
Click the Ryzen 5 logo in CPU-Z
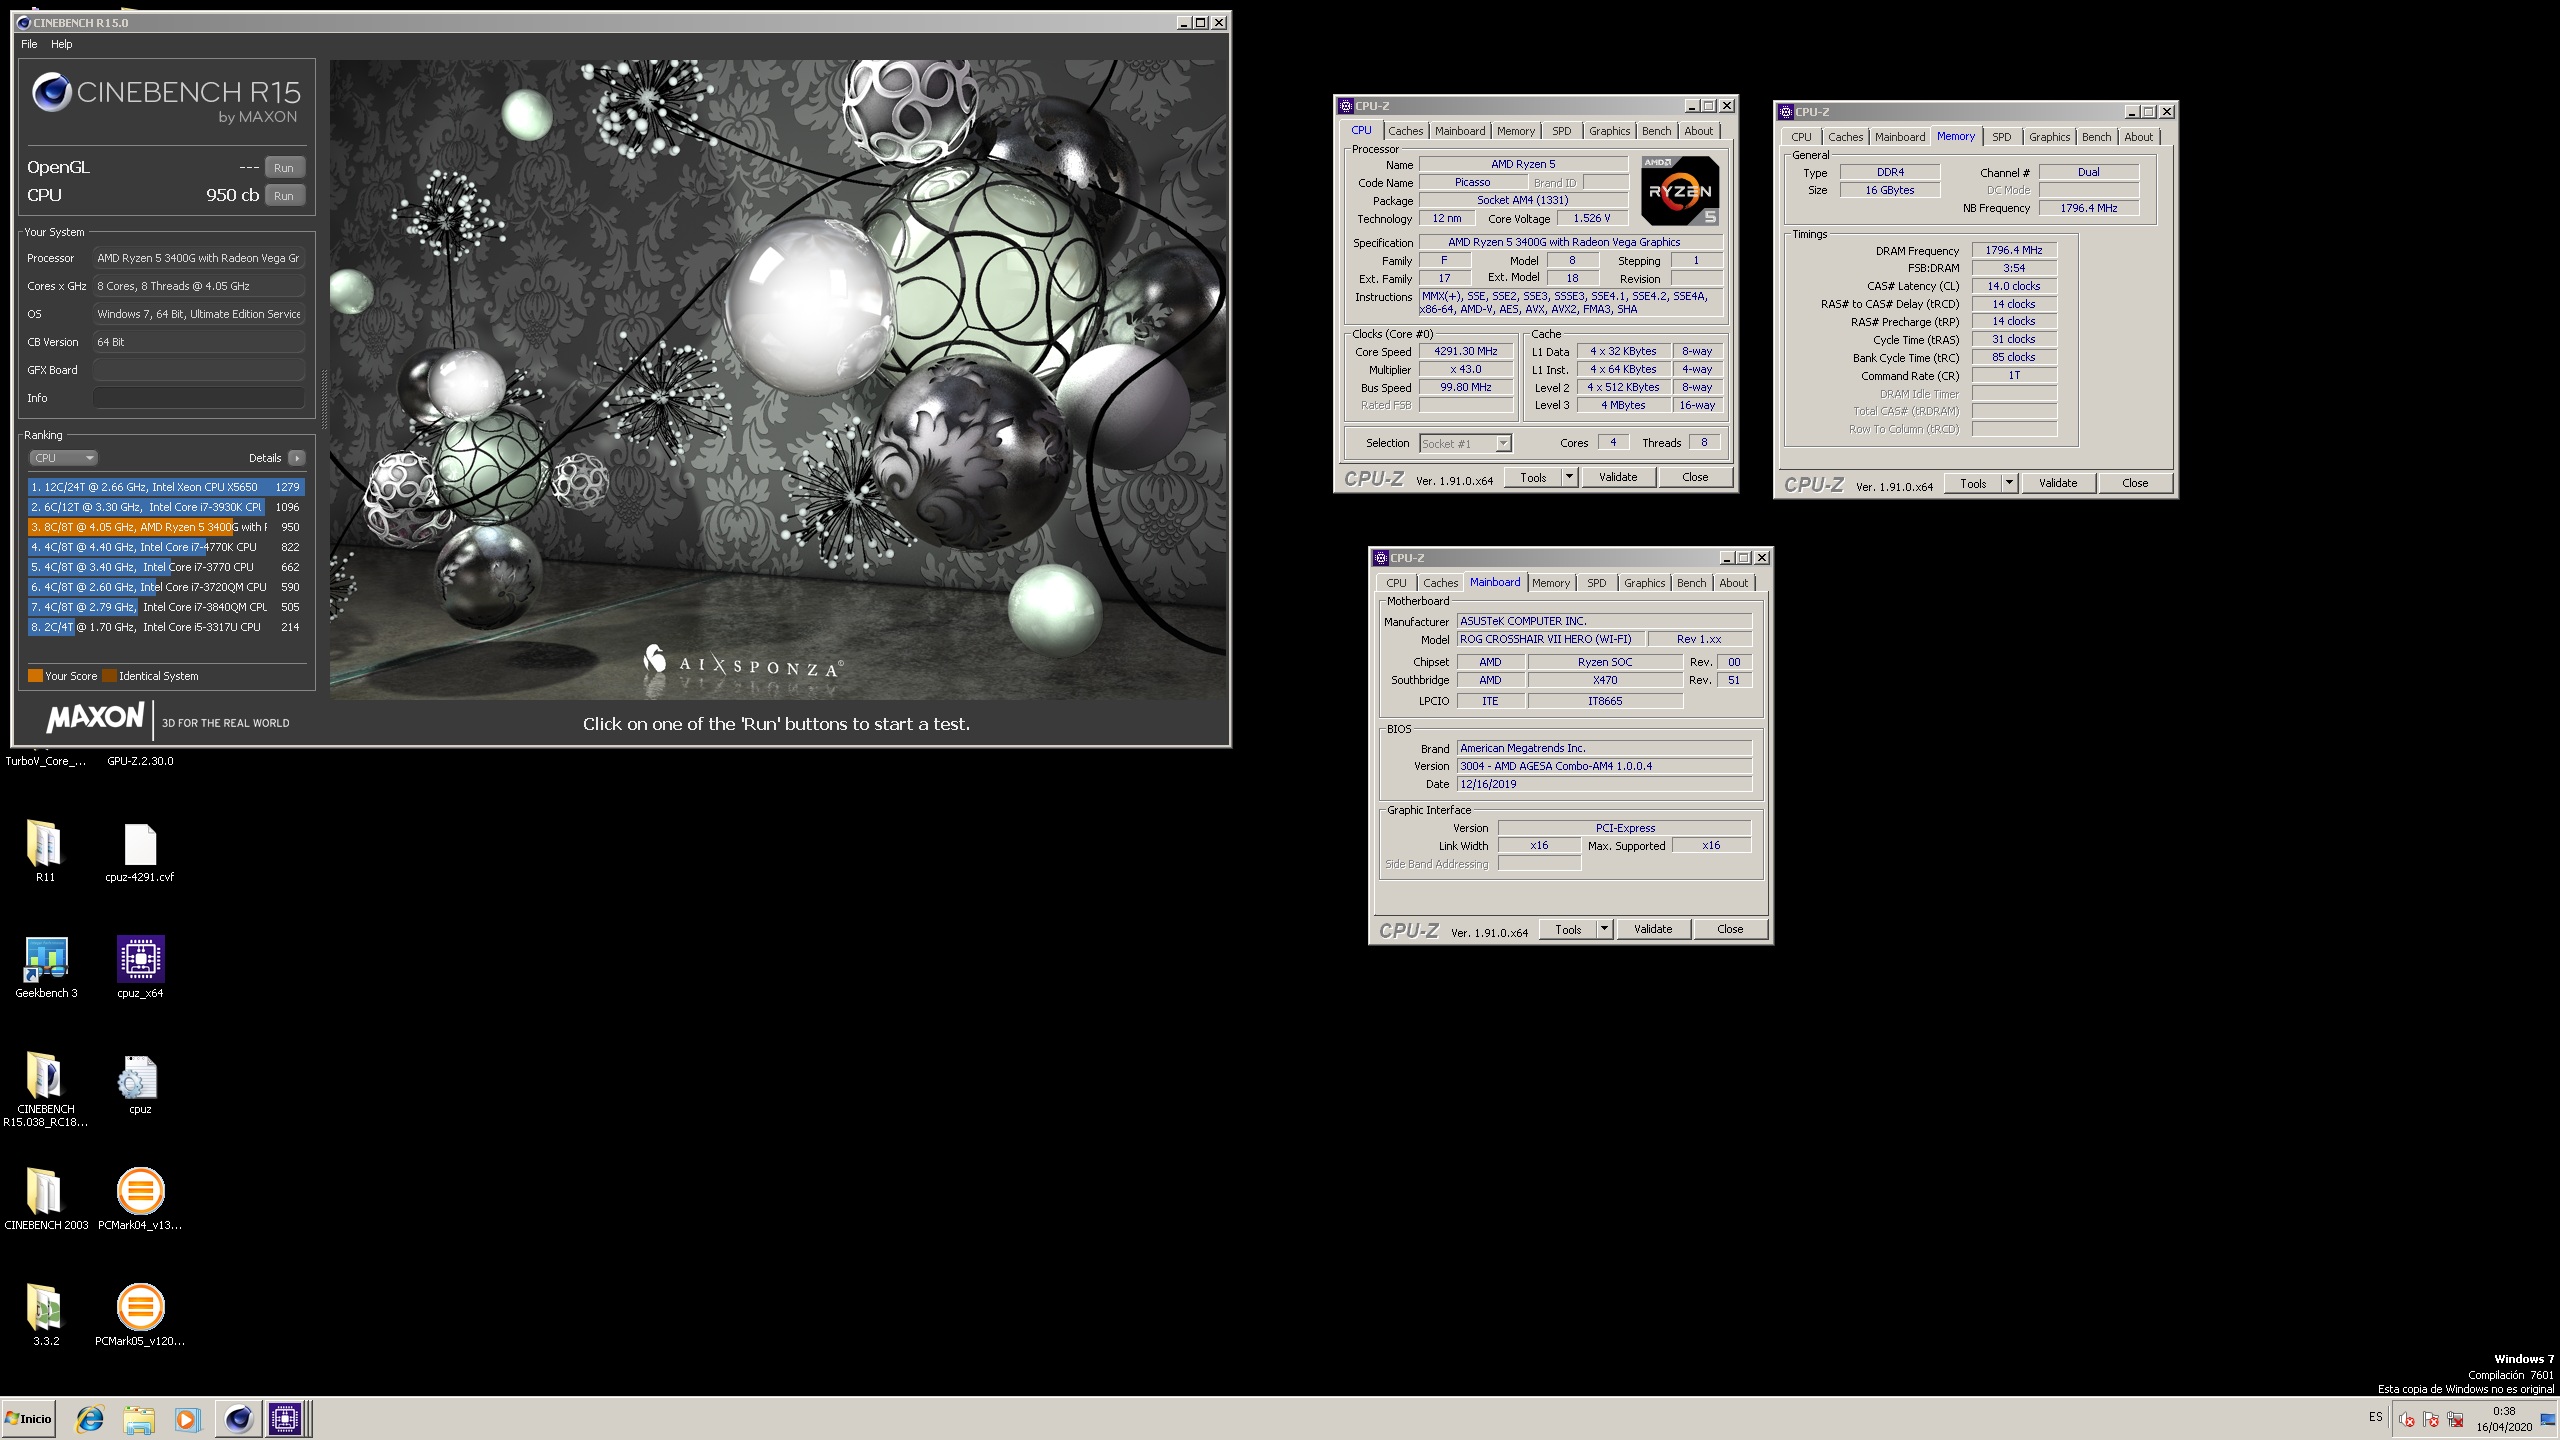(x=1680, y=190)
